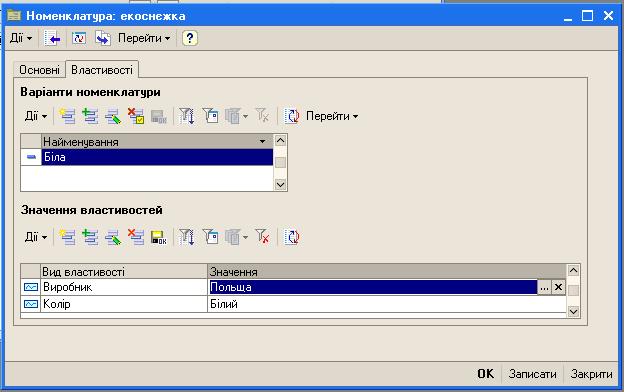Select the Біла row in variants list
This screenshot has height=392, width=624.
click(x=157, y=157)
